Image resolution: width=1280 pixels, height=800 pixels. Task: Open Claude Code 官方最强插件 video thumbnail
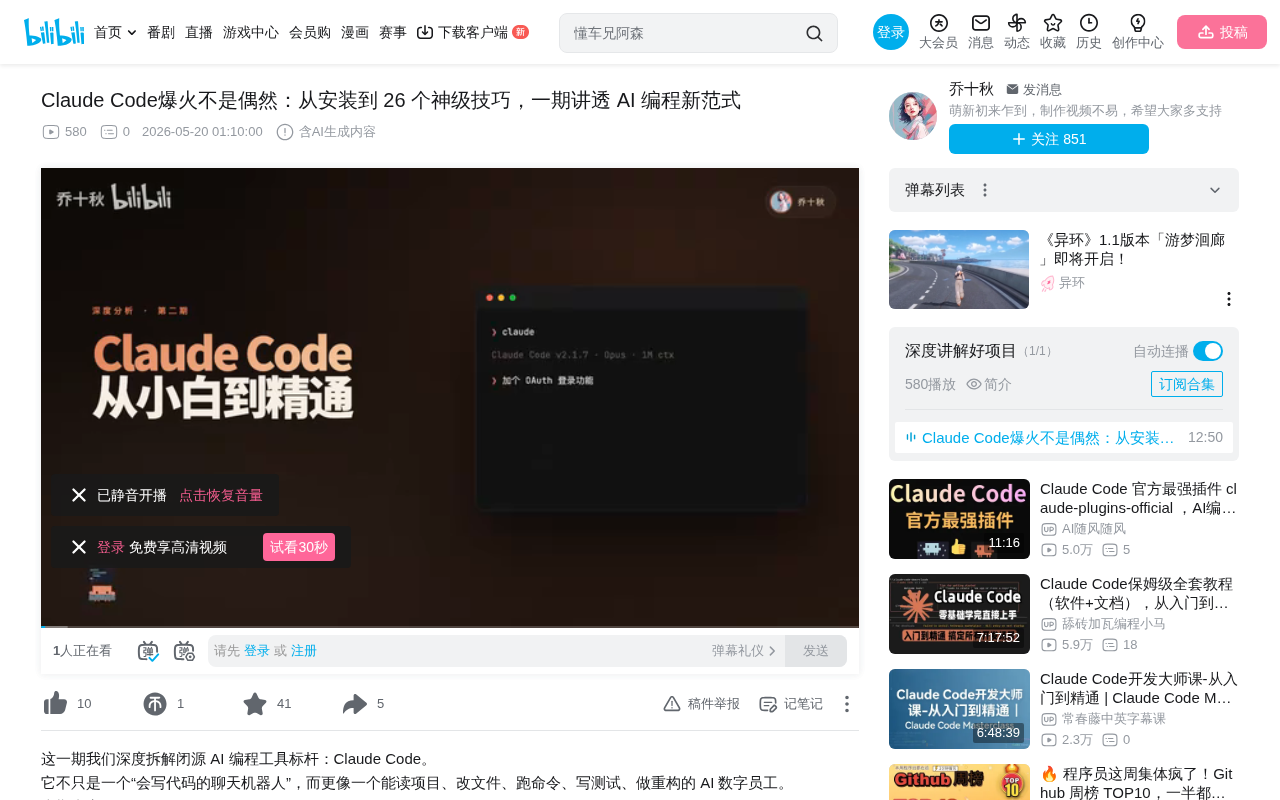tap(959, 519)
